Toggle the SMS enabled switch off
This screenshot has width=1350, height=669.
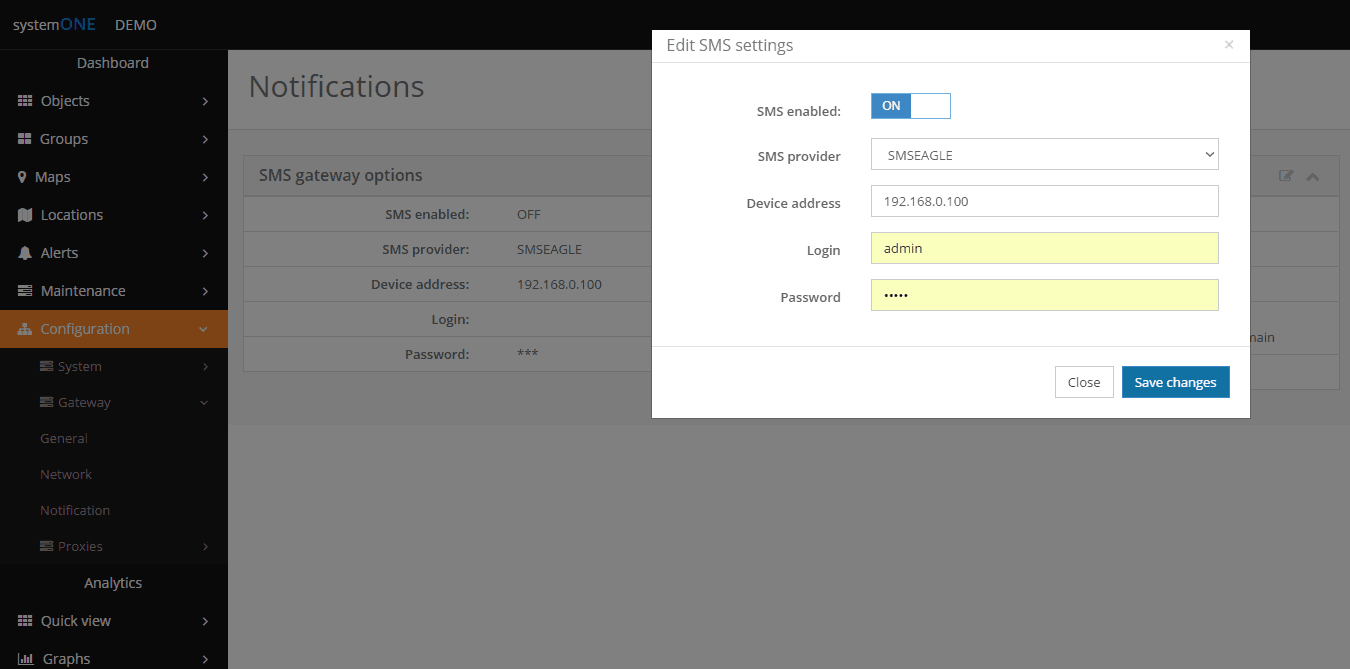pyautogui.click(x=910, y=106)
